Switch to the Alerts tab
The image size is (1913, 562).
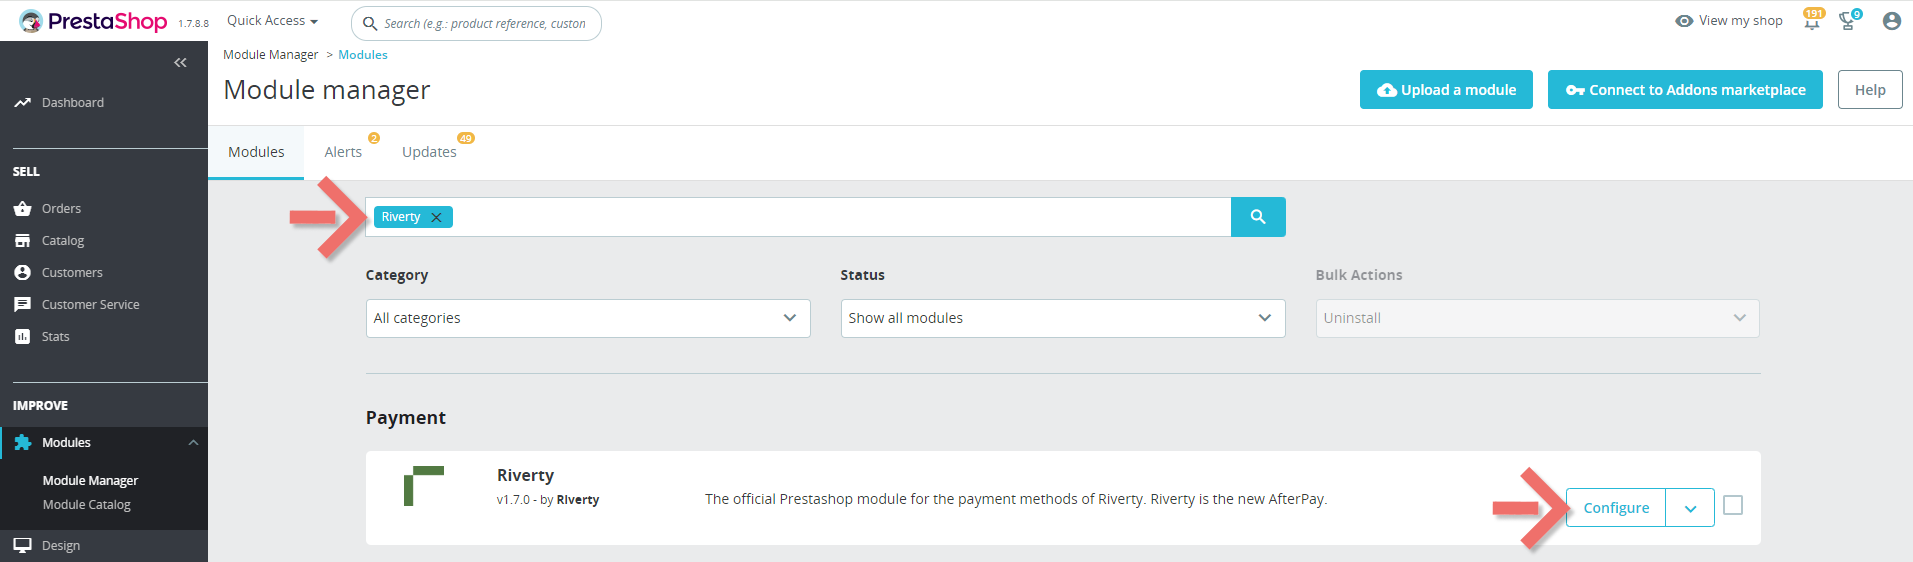click(x=343, y=152)
